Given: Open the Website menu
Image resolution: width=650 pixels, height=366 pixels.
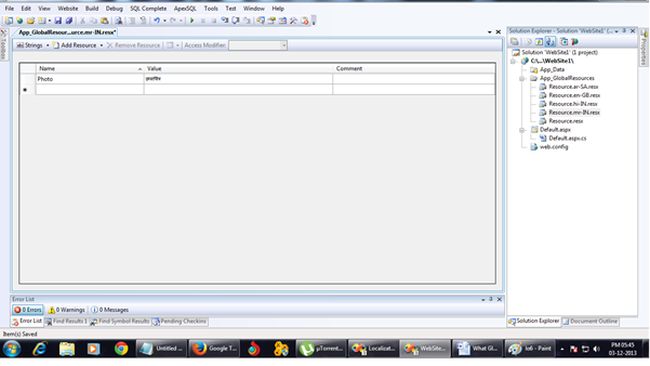Looking at the screenshot, I should 68,8.
